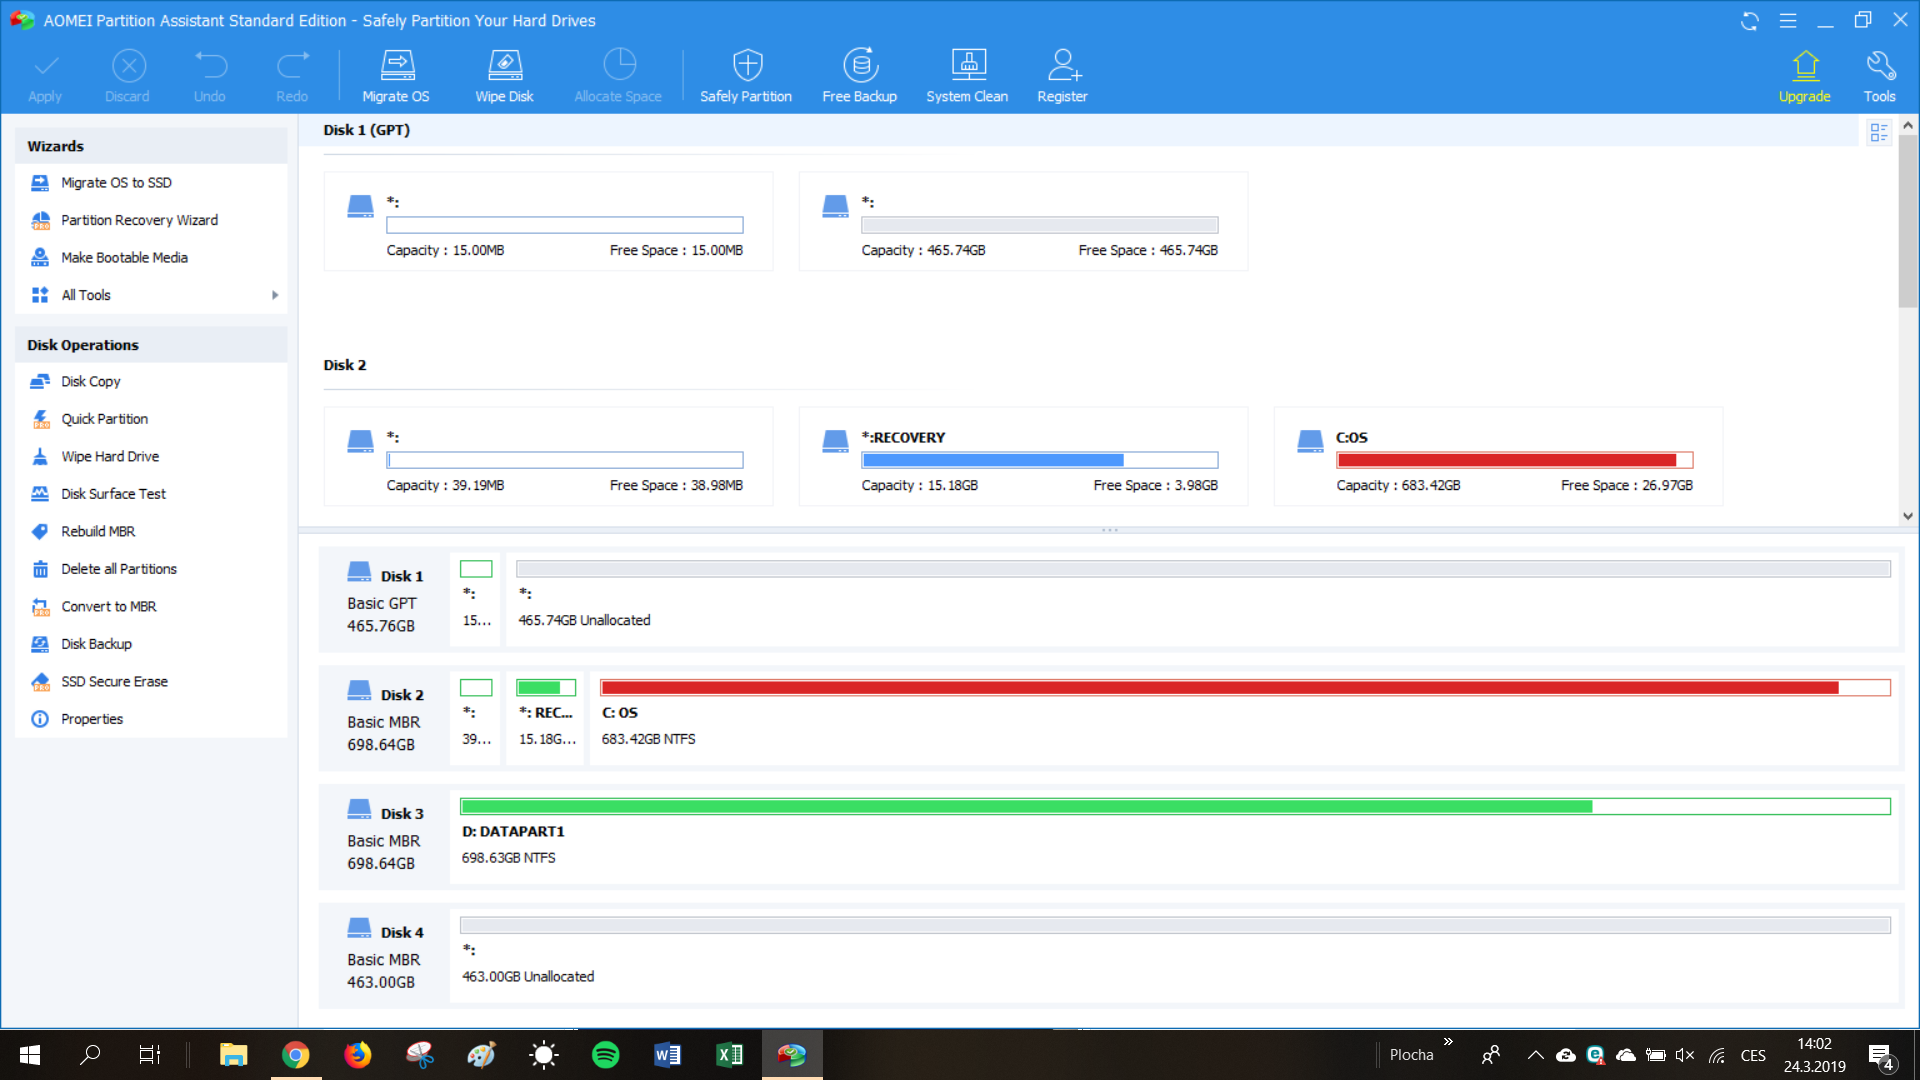Open Spotify from the Windows taskbar
1920x1080 pixels.
606,1055
